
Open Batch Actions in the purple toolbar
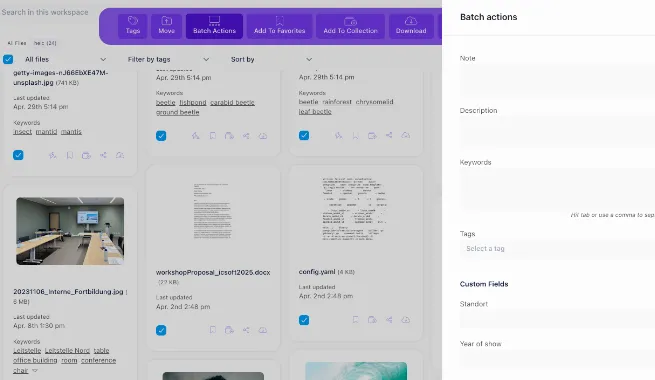pos(214,26)
